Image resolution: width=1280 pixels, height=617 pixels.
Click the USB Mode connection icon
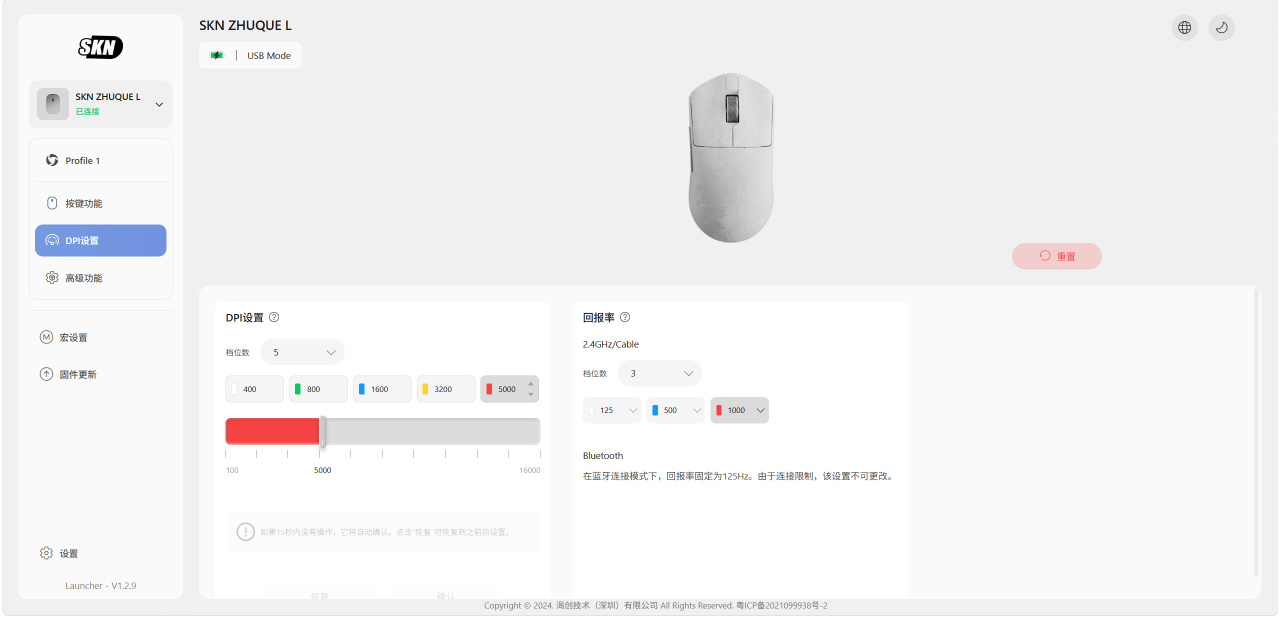coord(217,55)
